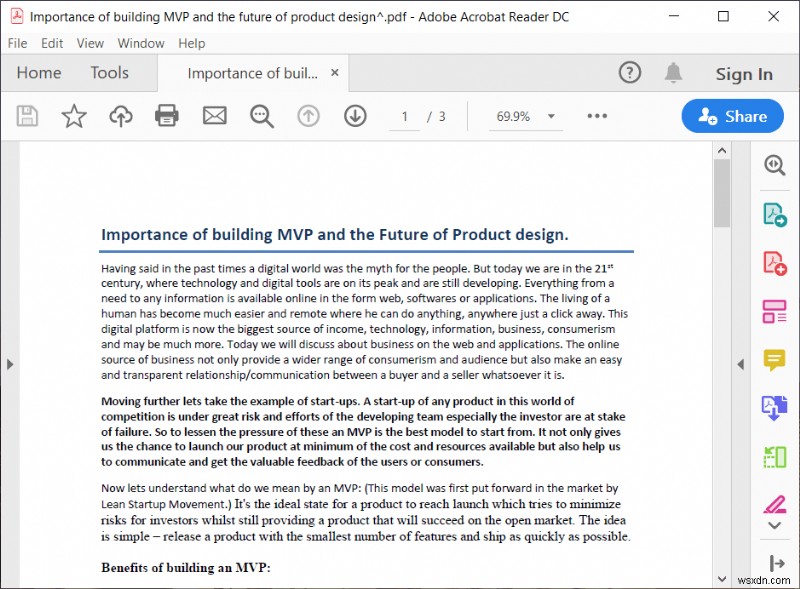
Task: Send the document via the Email icon
Action: click(x=214, y=116)
